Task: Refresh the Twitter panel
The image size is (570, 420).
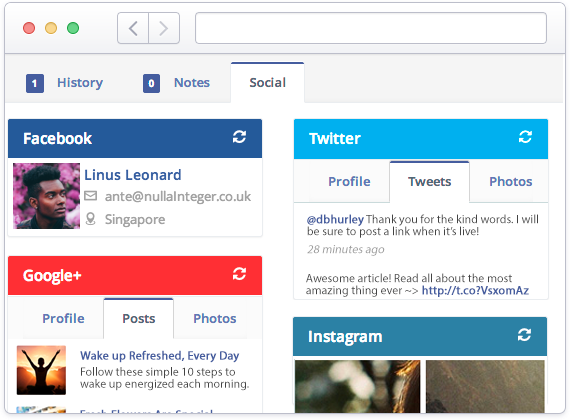Action: (x=525, y=137)
